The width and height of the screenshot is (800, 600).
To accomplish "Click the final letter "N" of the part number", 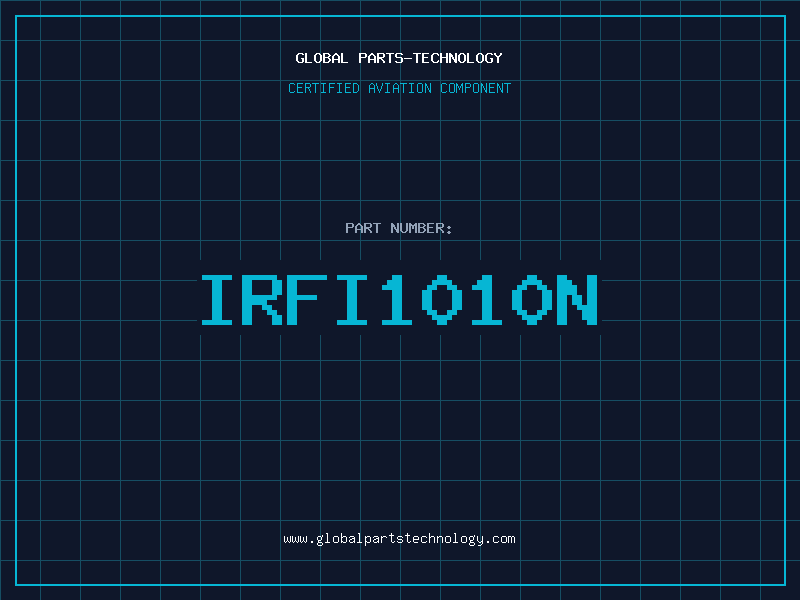I will click(x=577, y=299).
